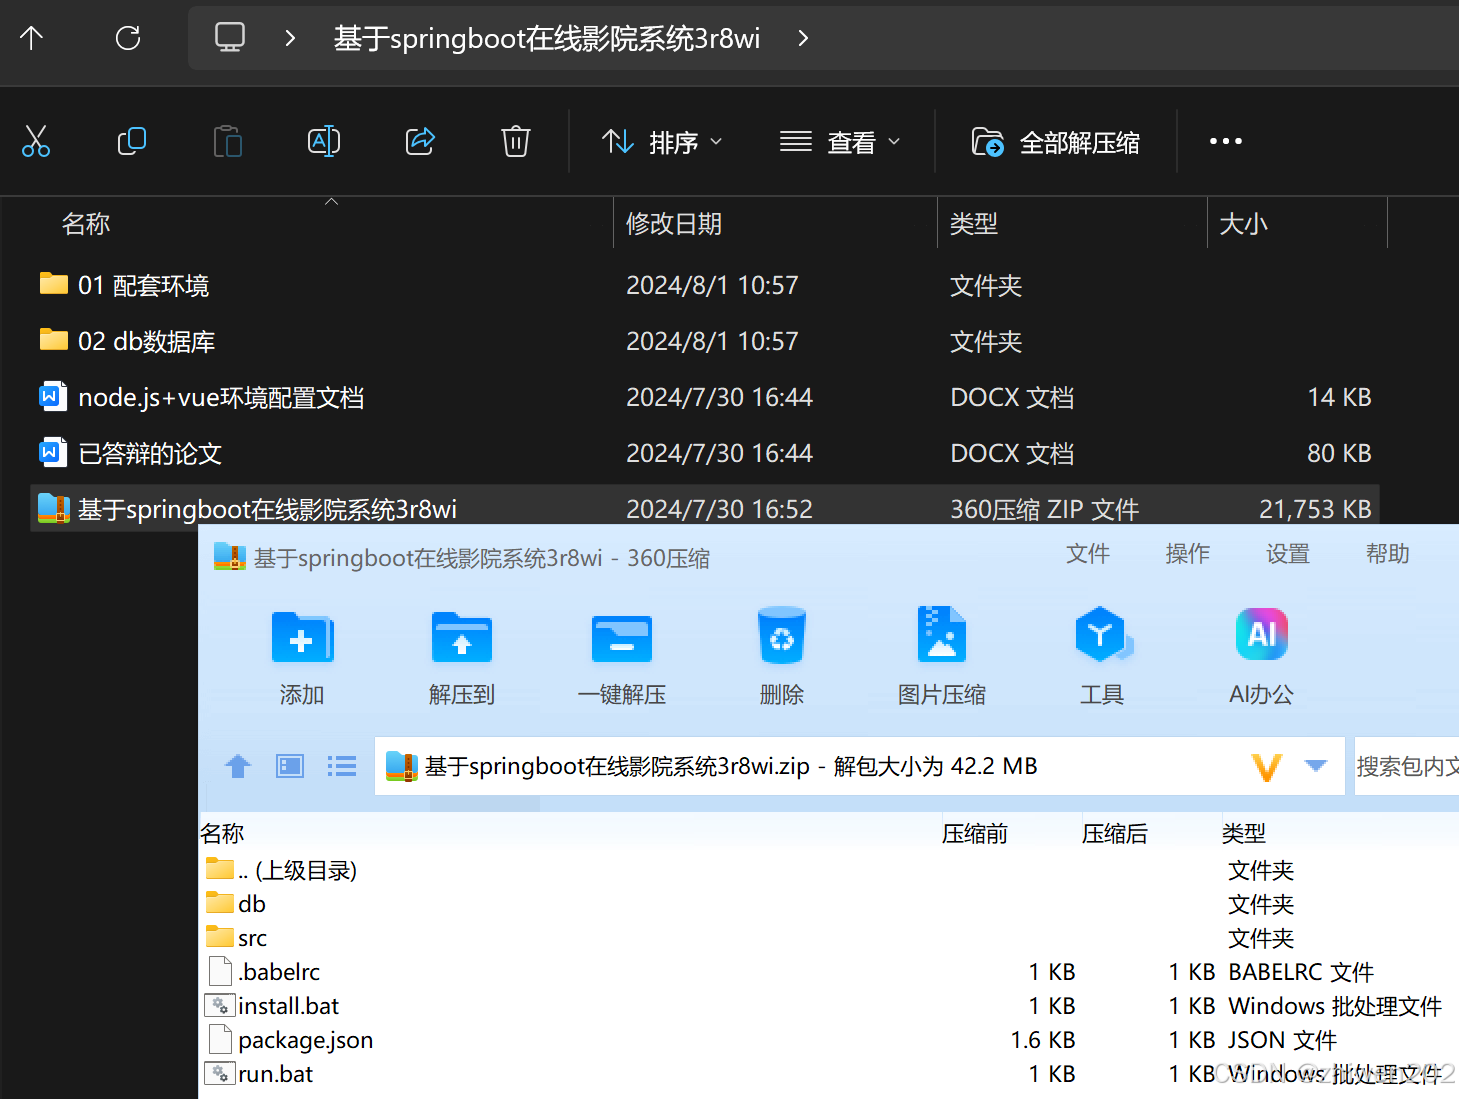Screen dimensions: 1459x1099
Task: Select the 01 配套环境 folder
Action: pos(705,285)
